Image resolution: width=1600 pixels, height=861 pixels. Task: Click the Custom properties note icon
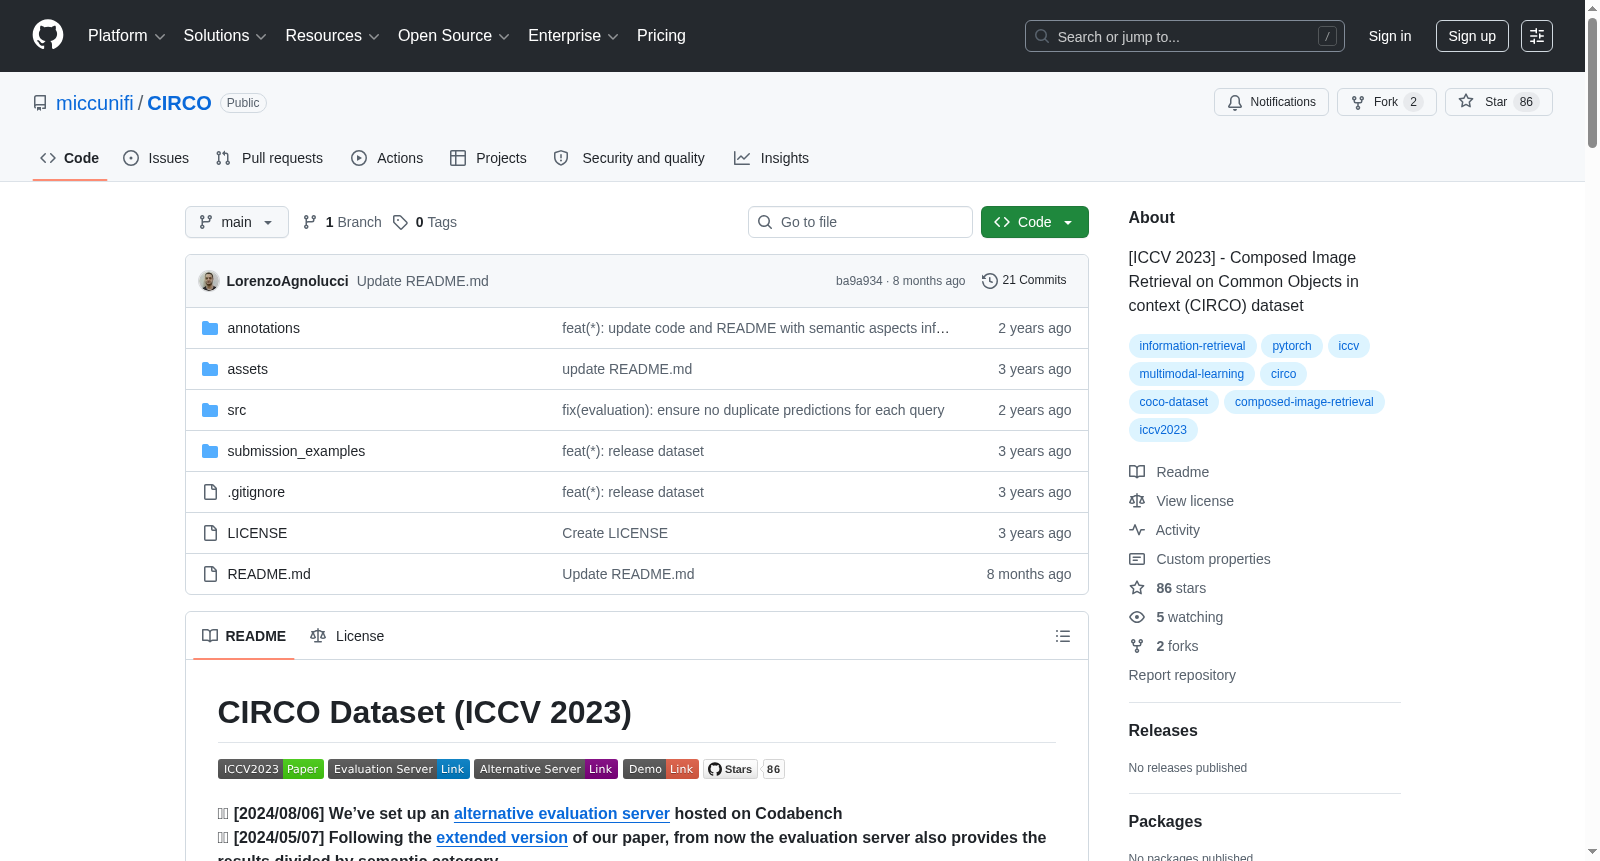click(x=1137, y=559)
